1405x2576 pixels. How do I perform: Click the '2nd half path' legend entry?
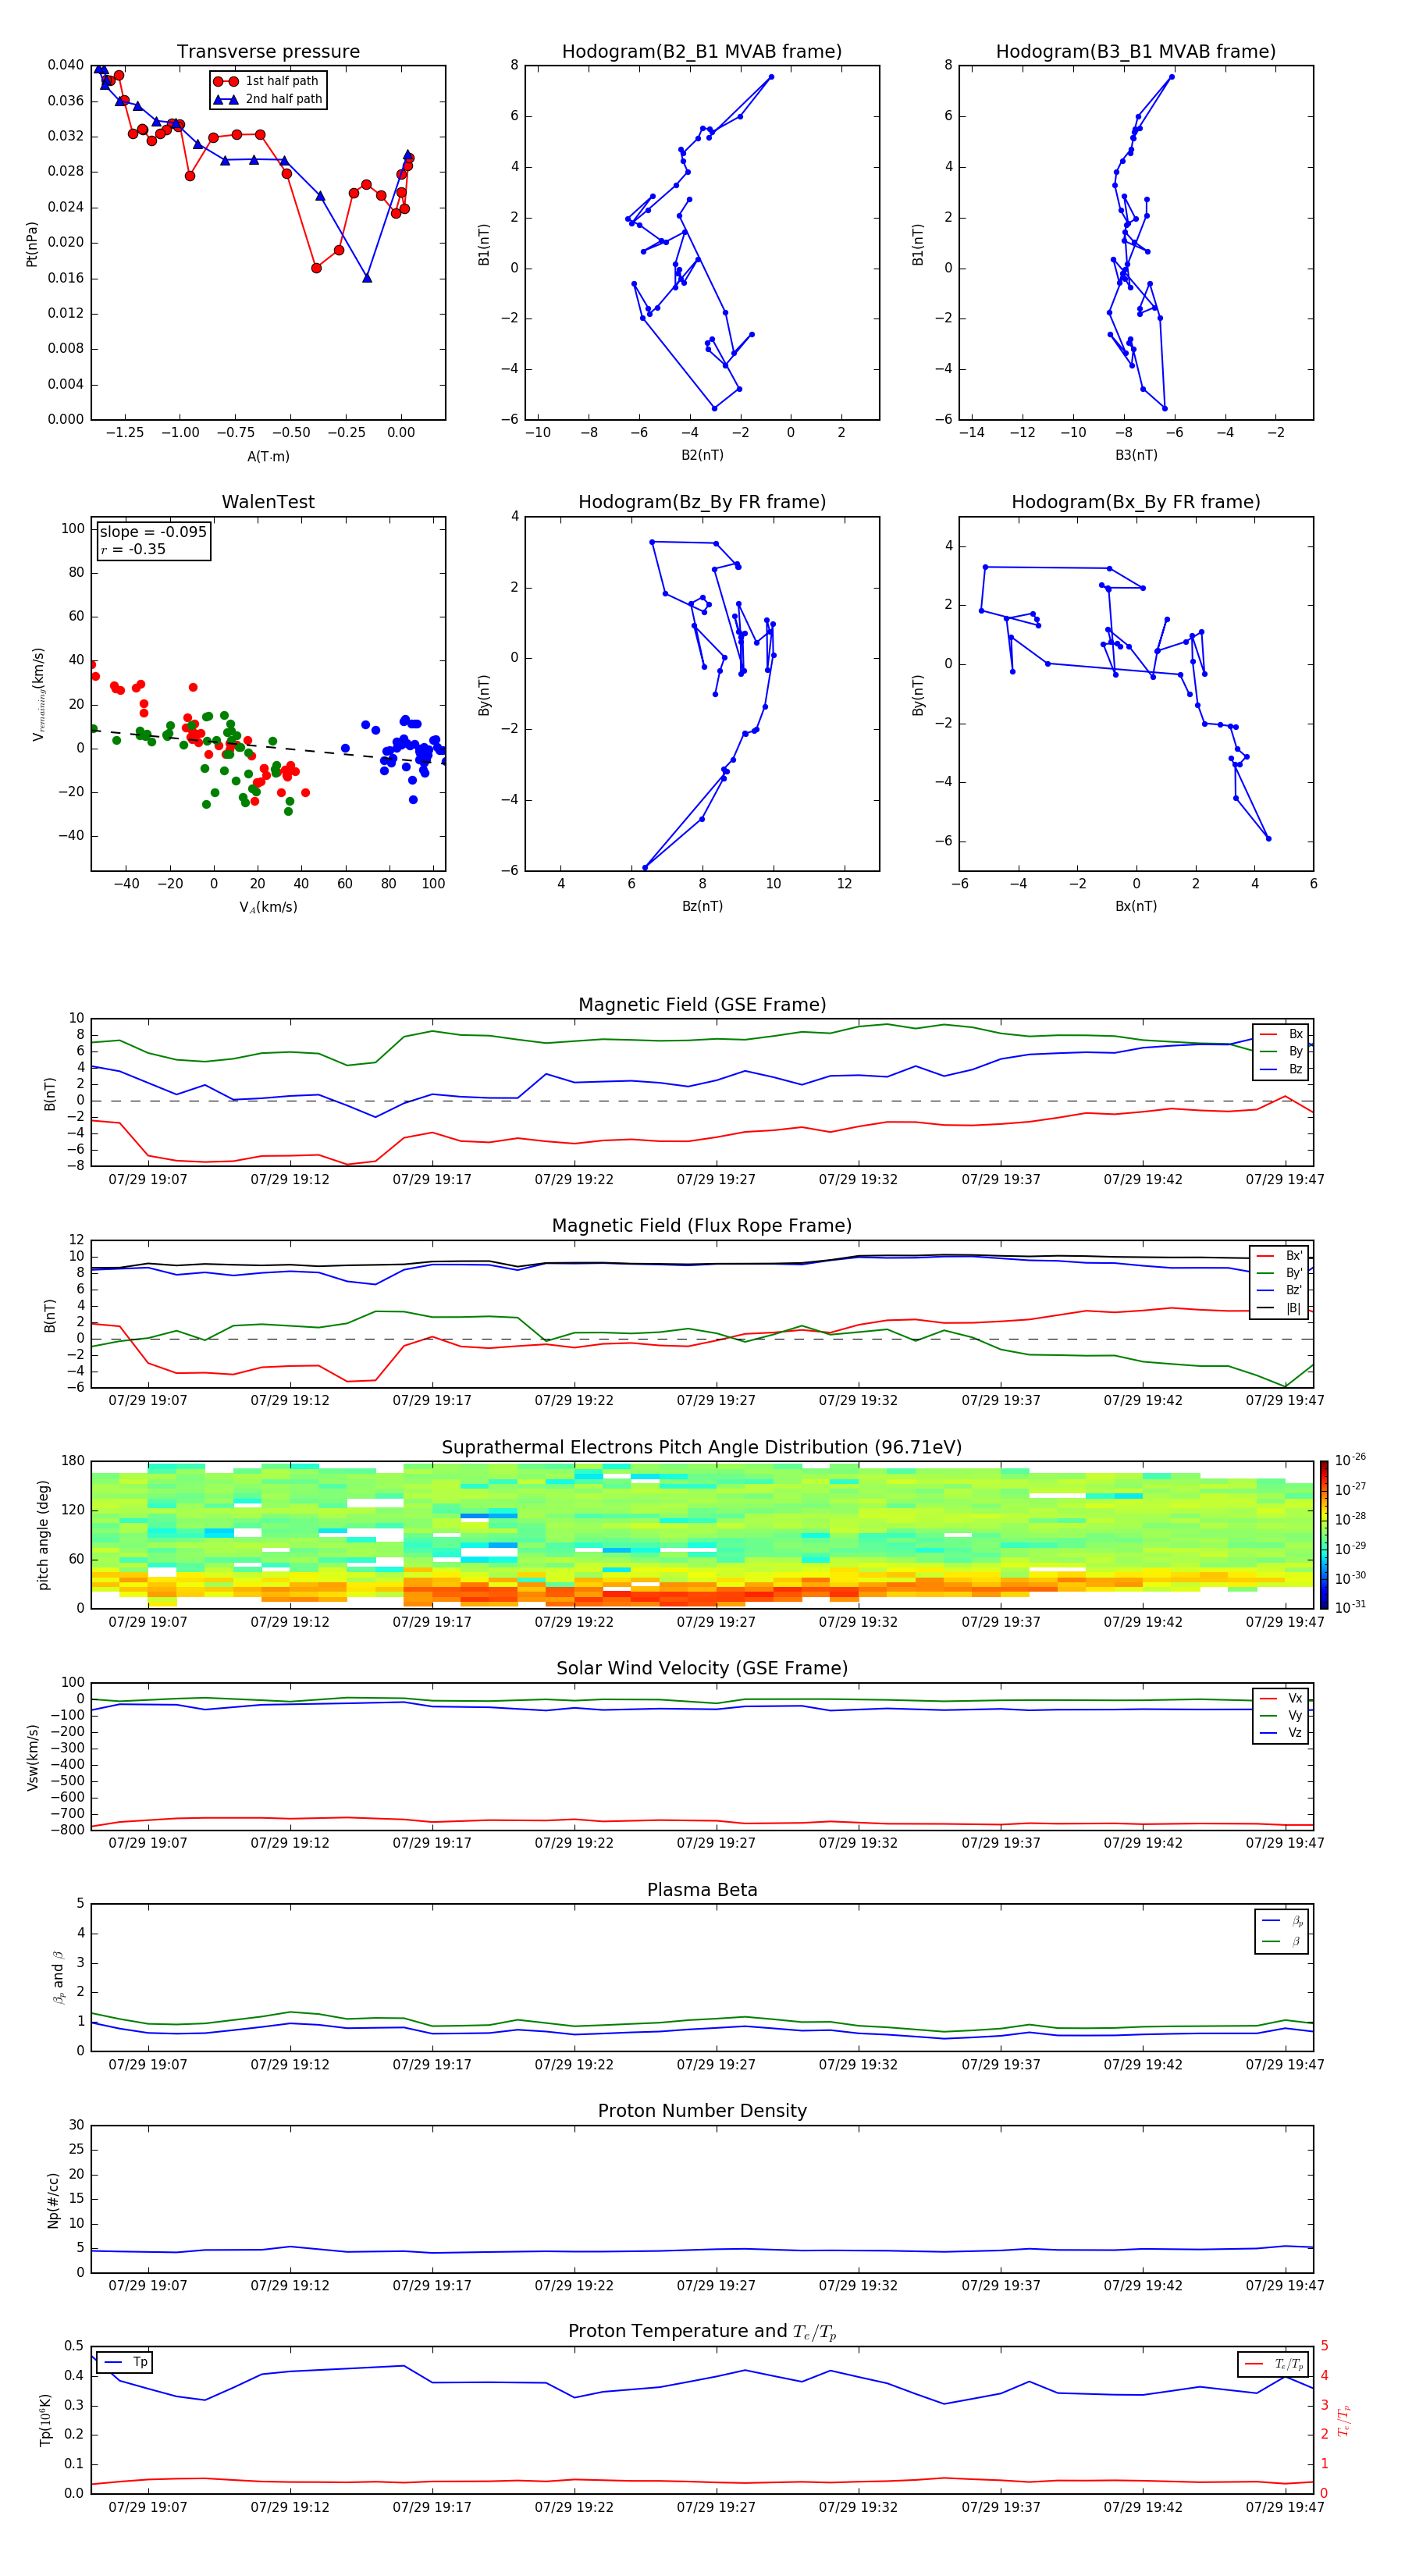[267, 99]
